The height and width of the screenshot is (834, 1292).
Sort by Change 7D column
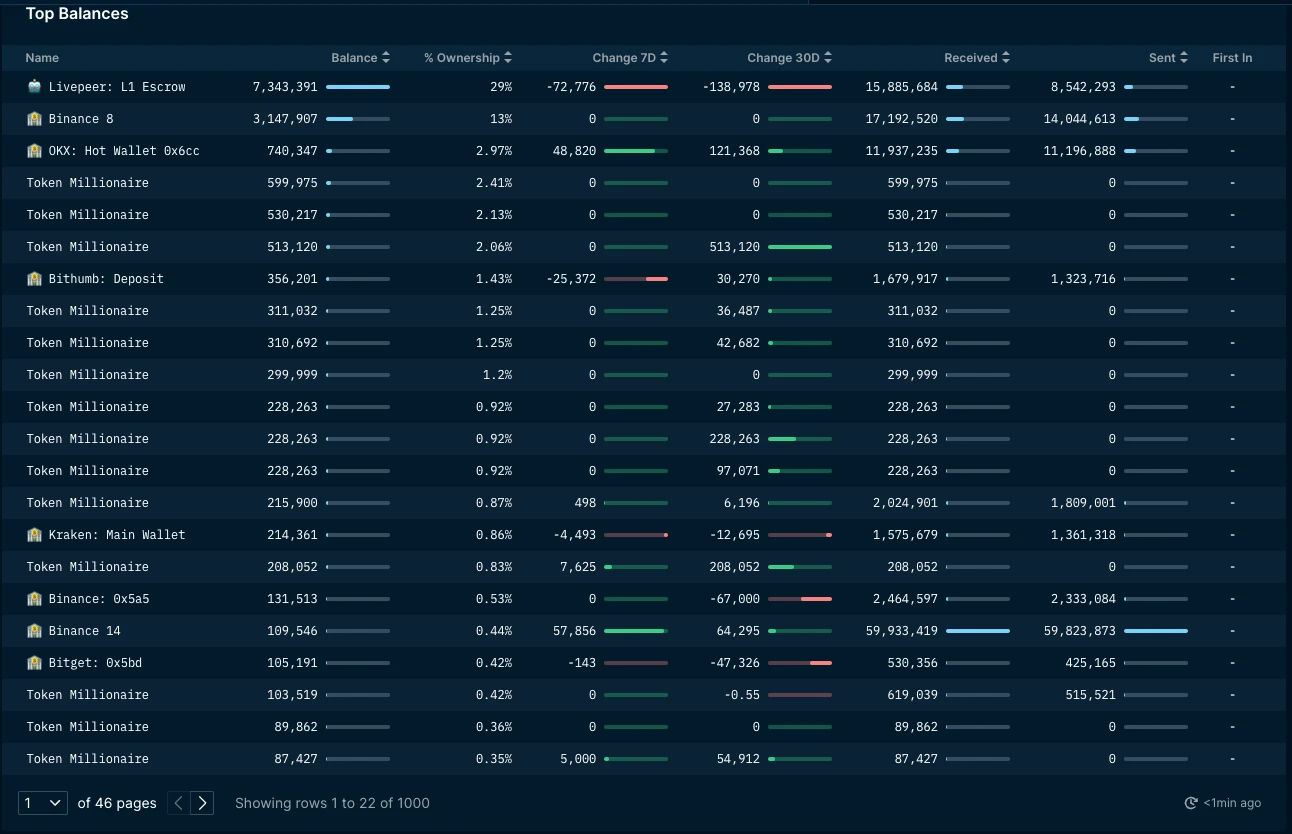630,58
